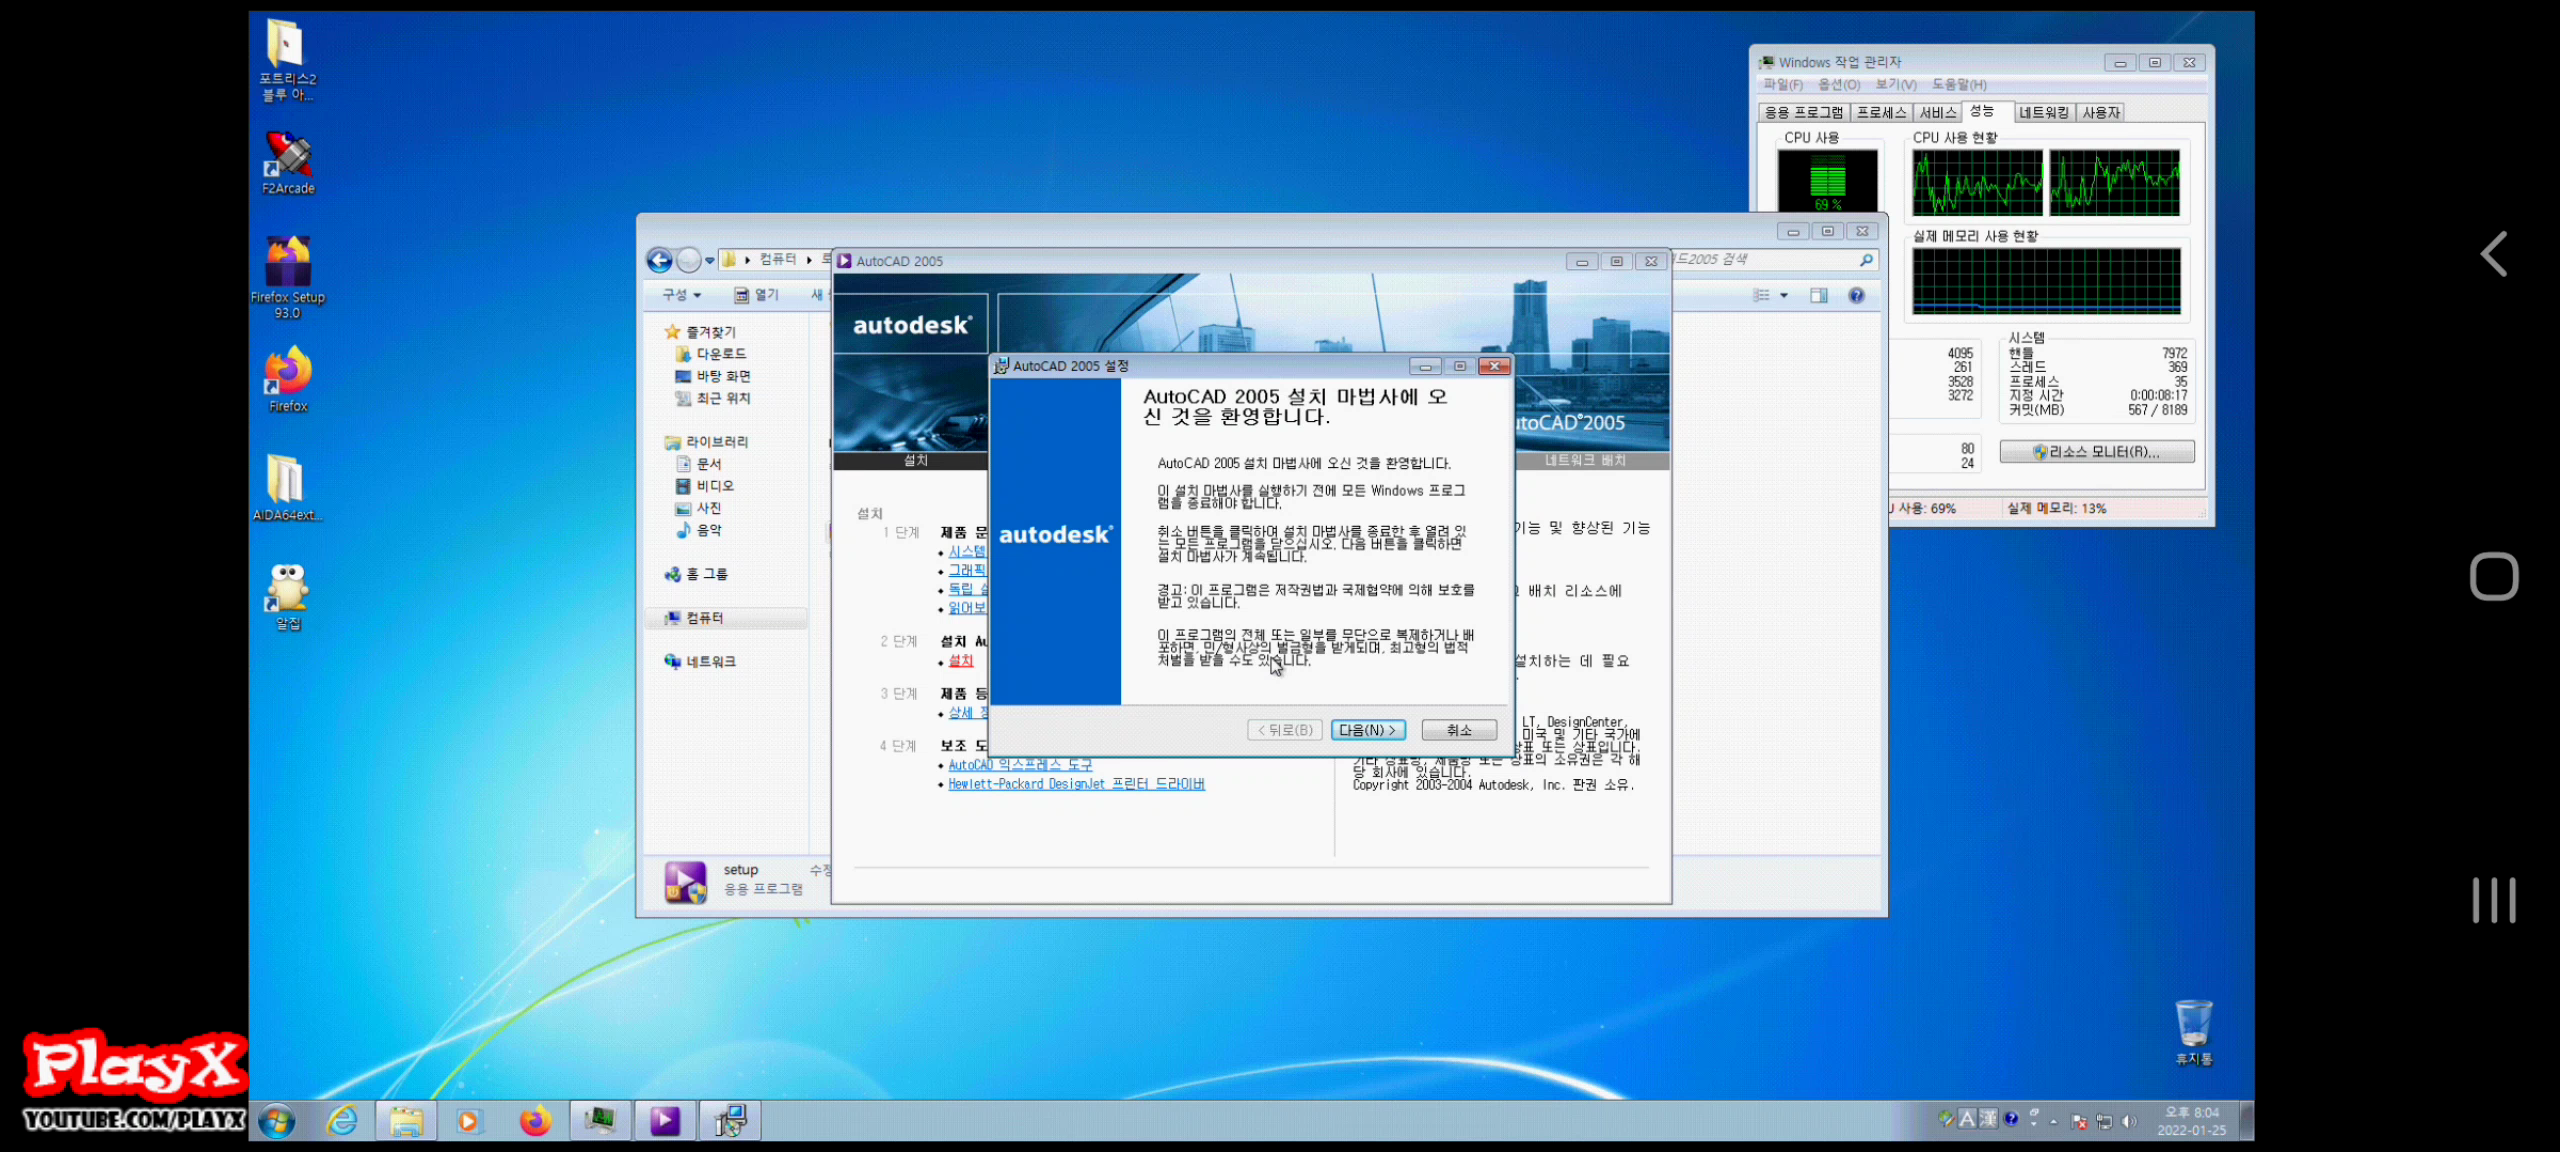Click the Explorer back navigation arrow

(x=659, y=261)
